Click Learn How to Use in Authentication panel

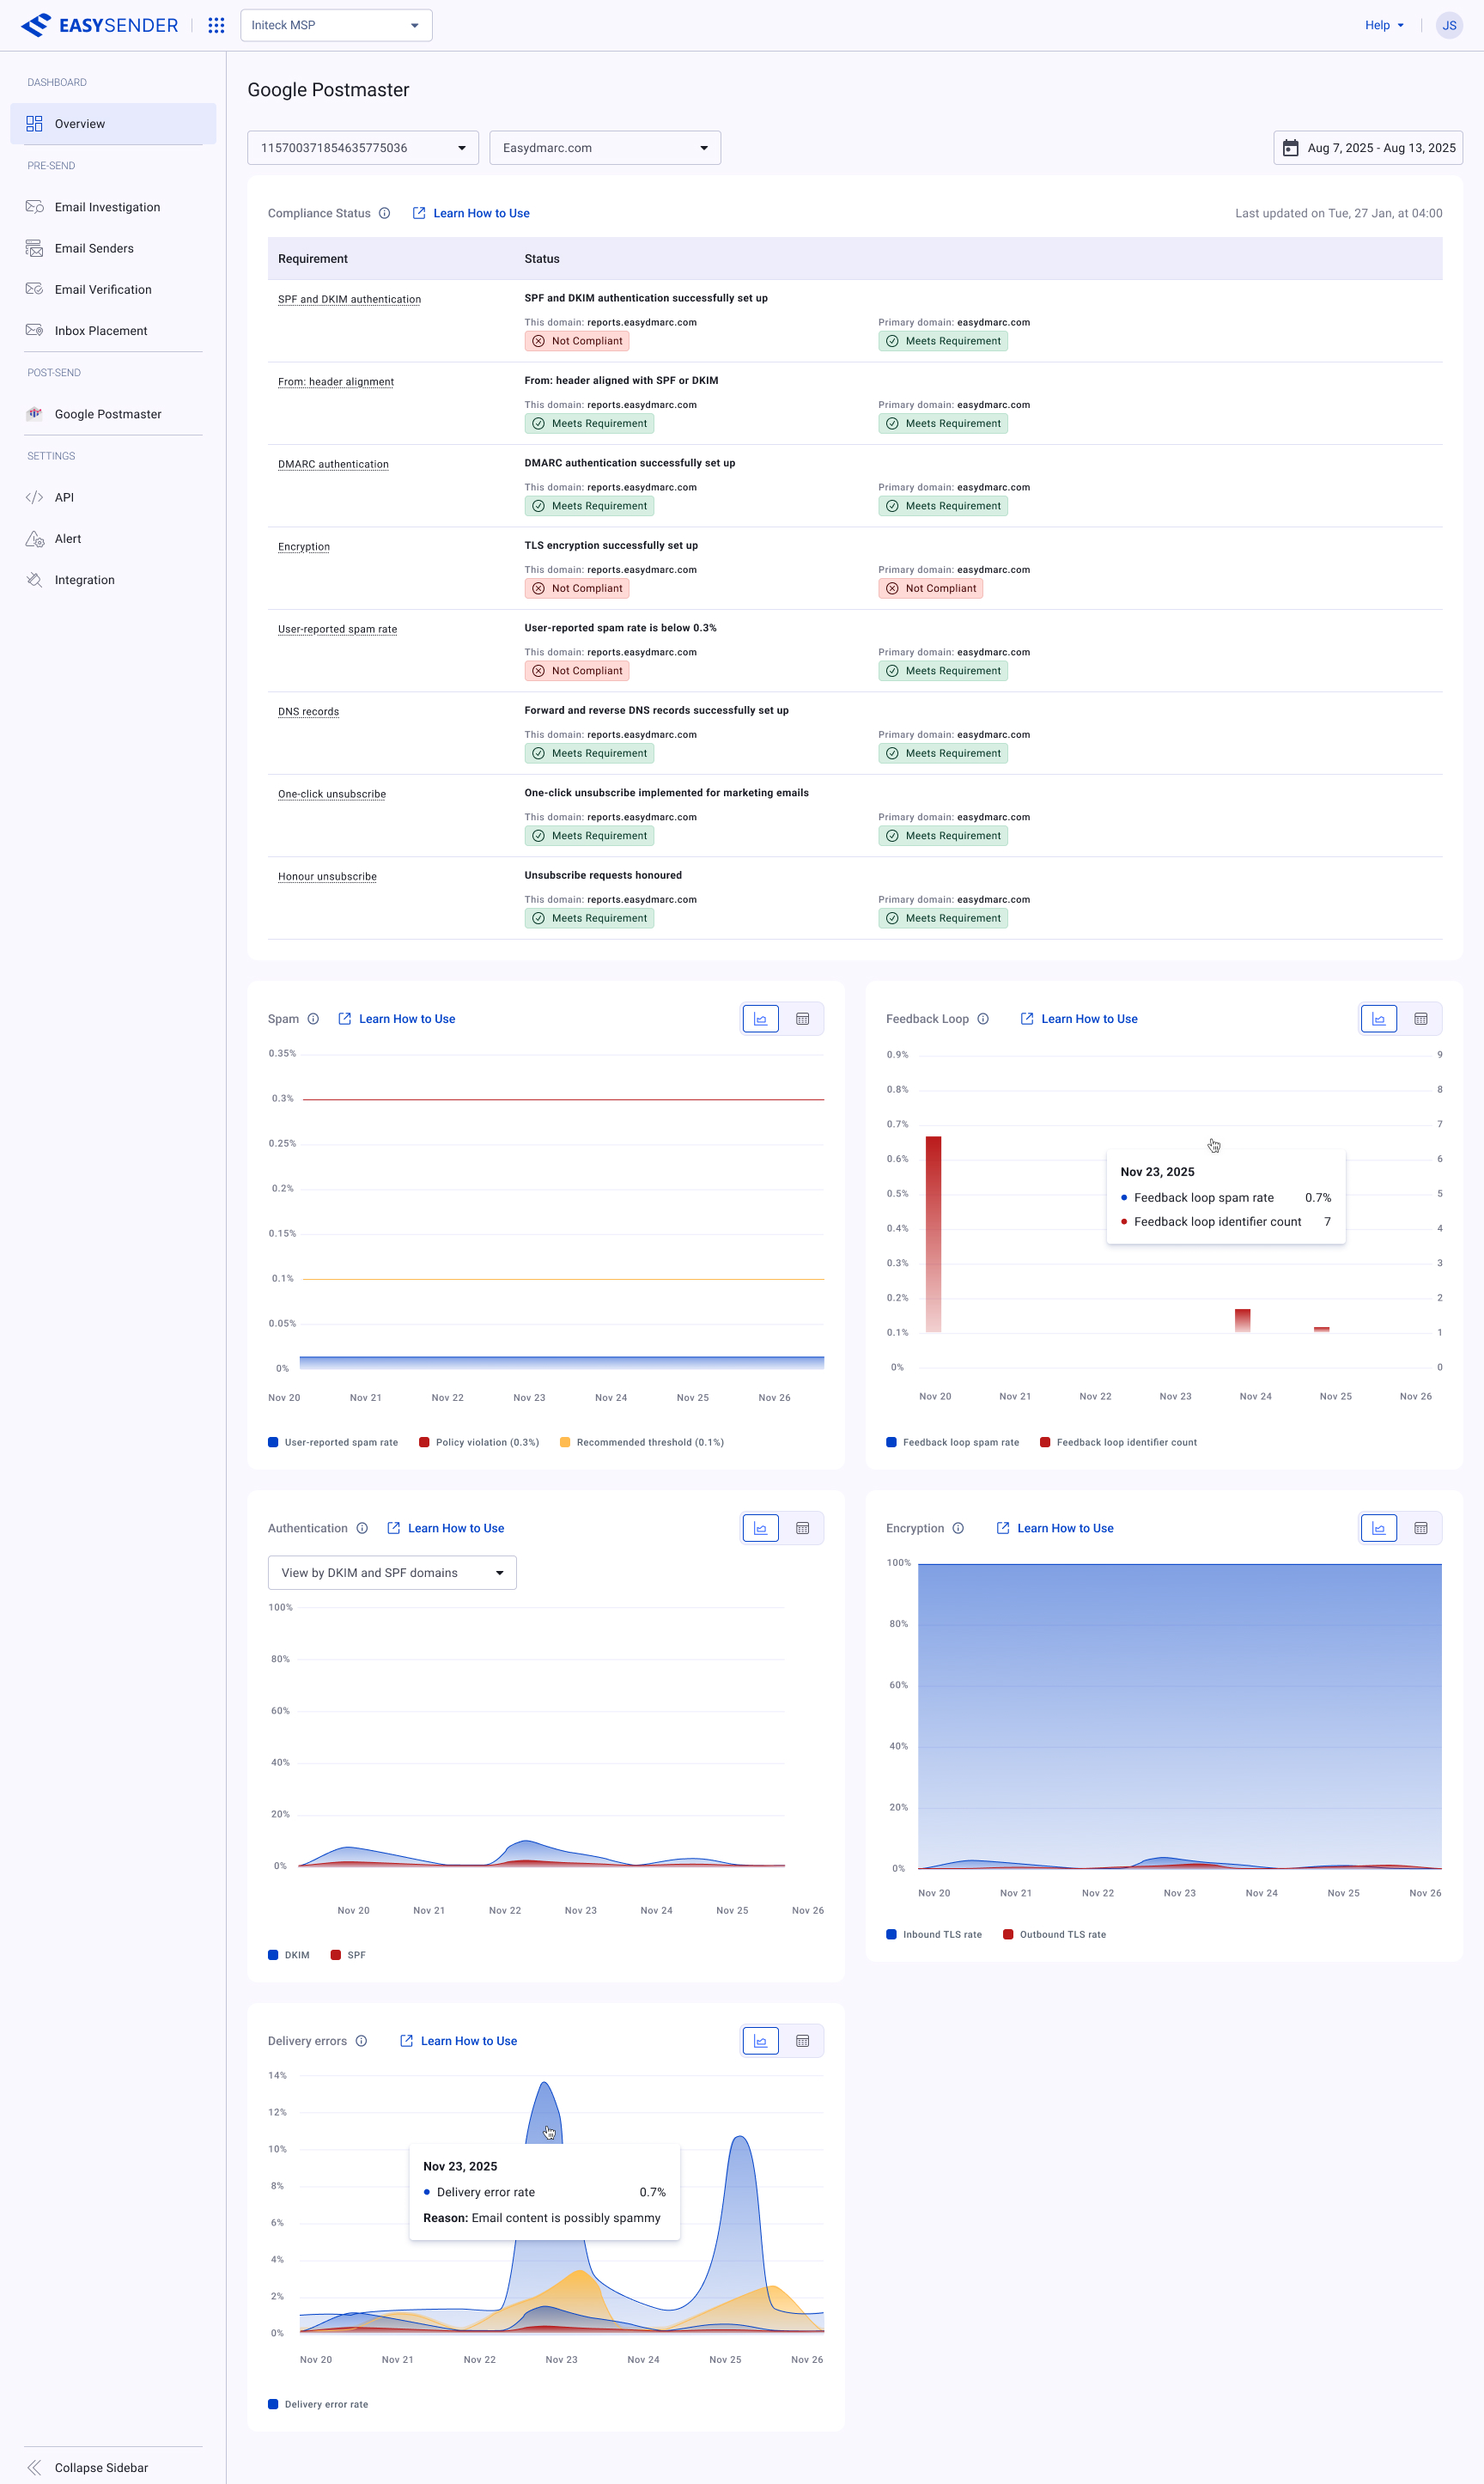pos(456,1528)
